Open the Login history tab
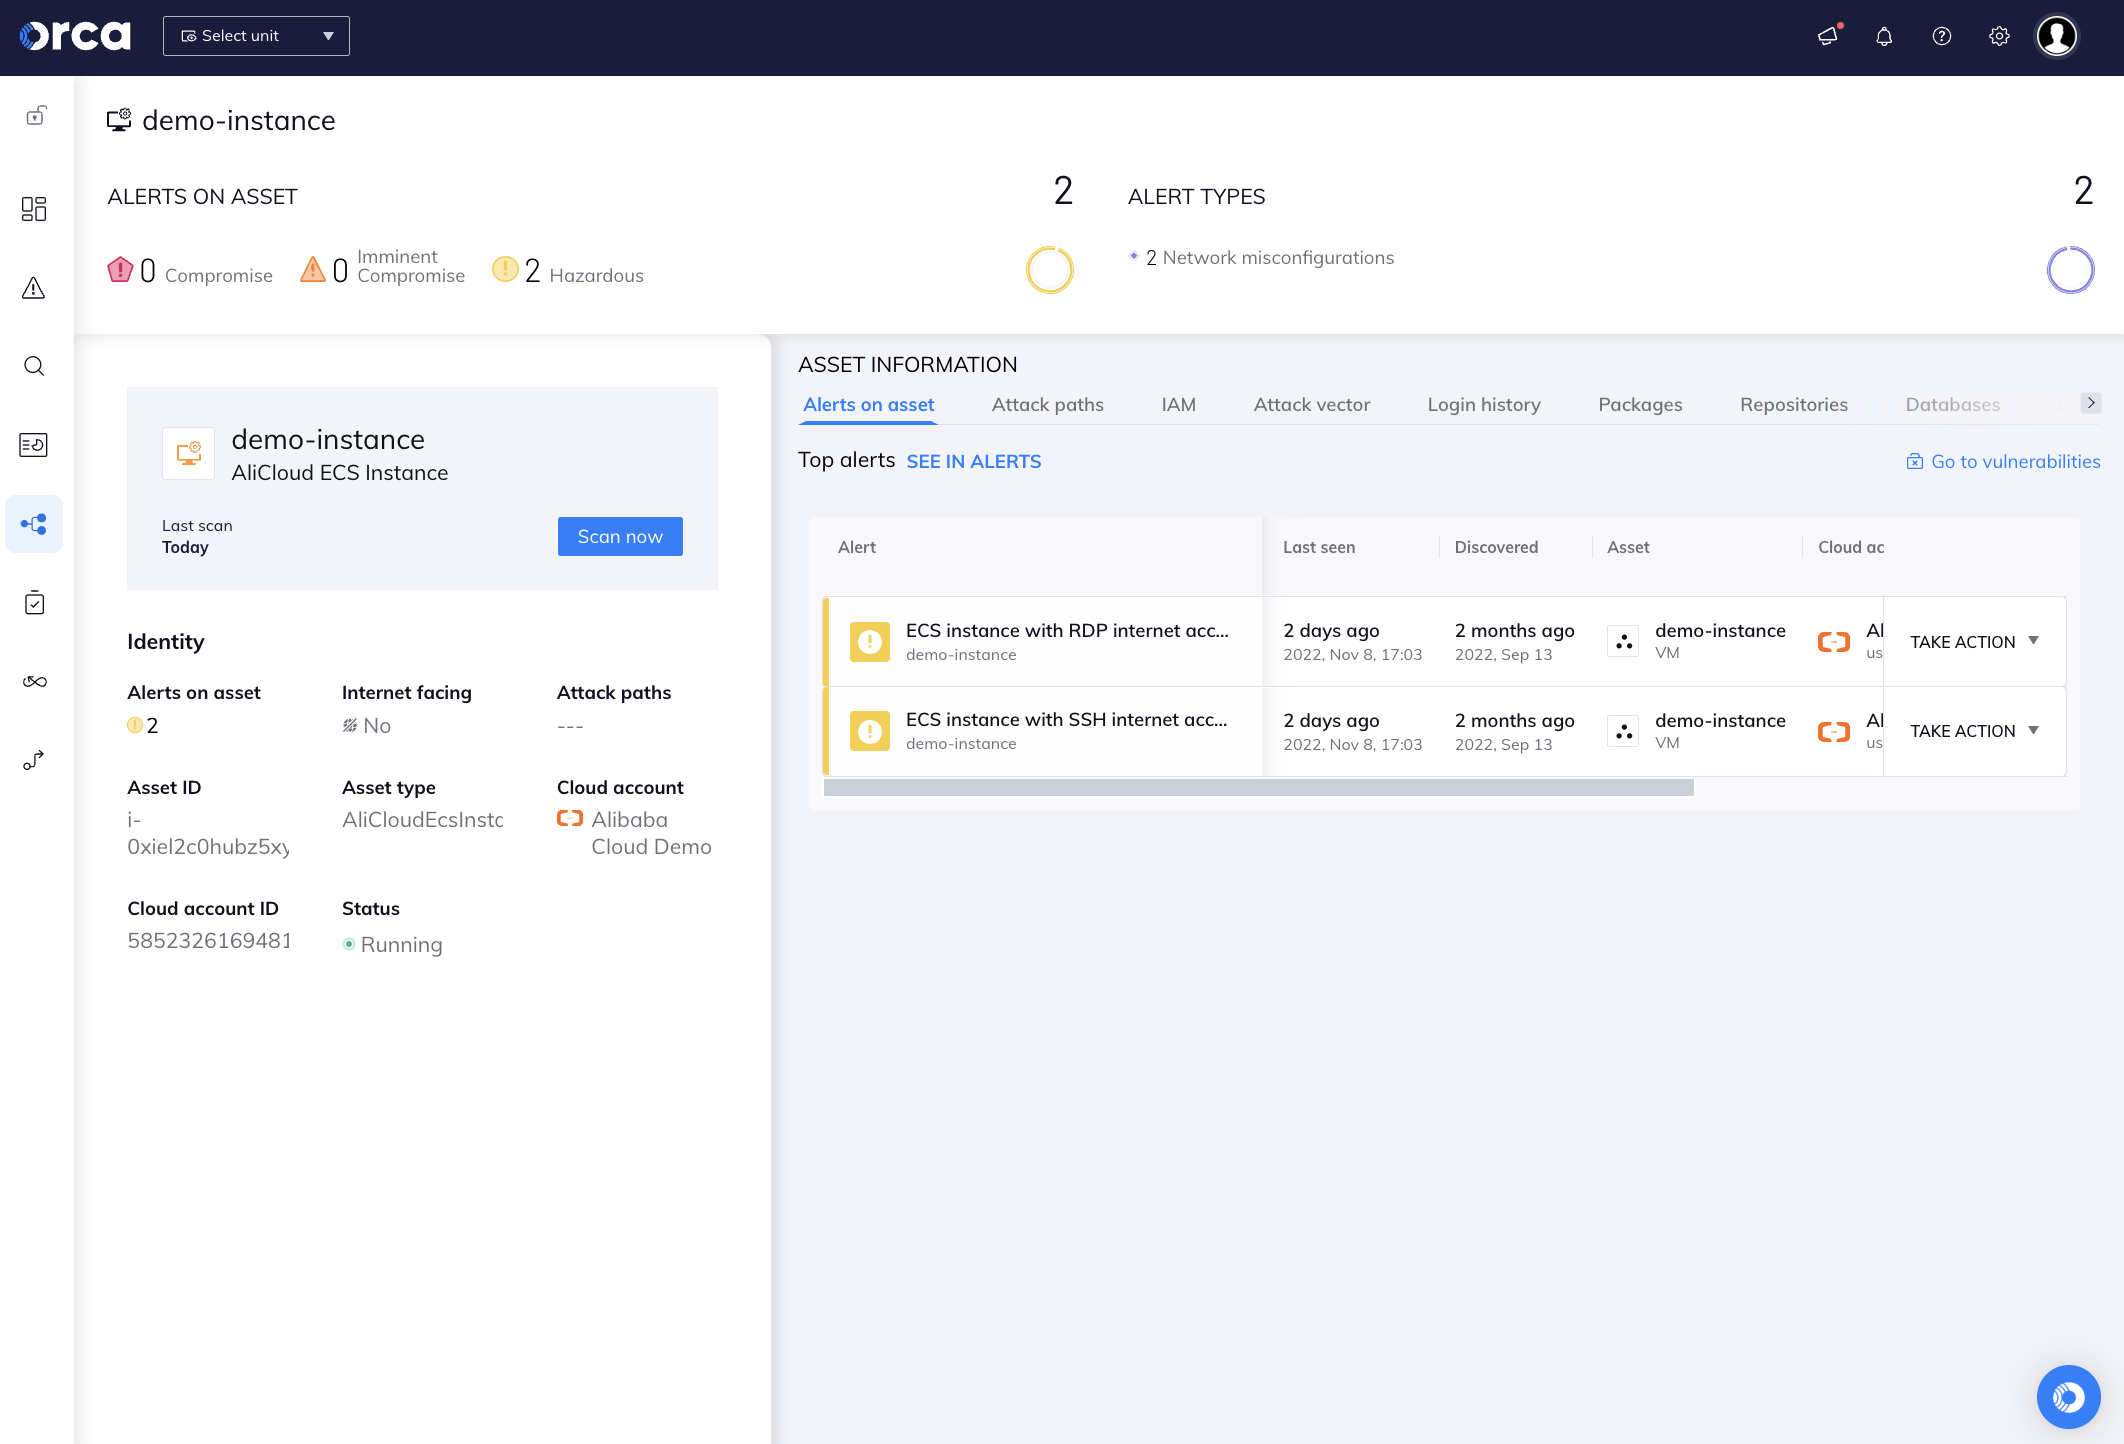2124x1444 pixels. (1484, 404)
